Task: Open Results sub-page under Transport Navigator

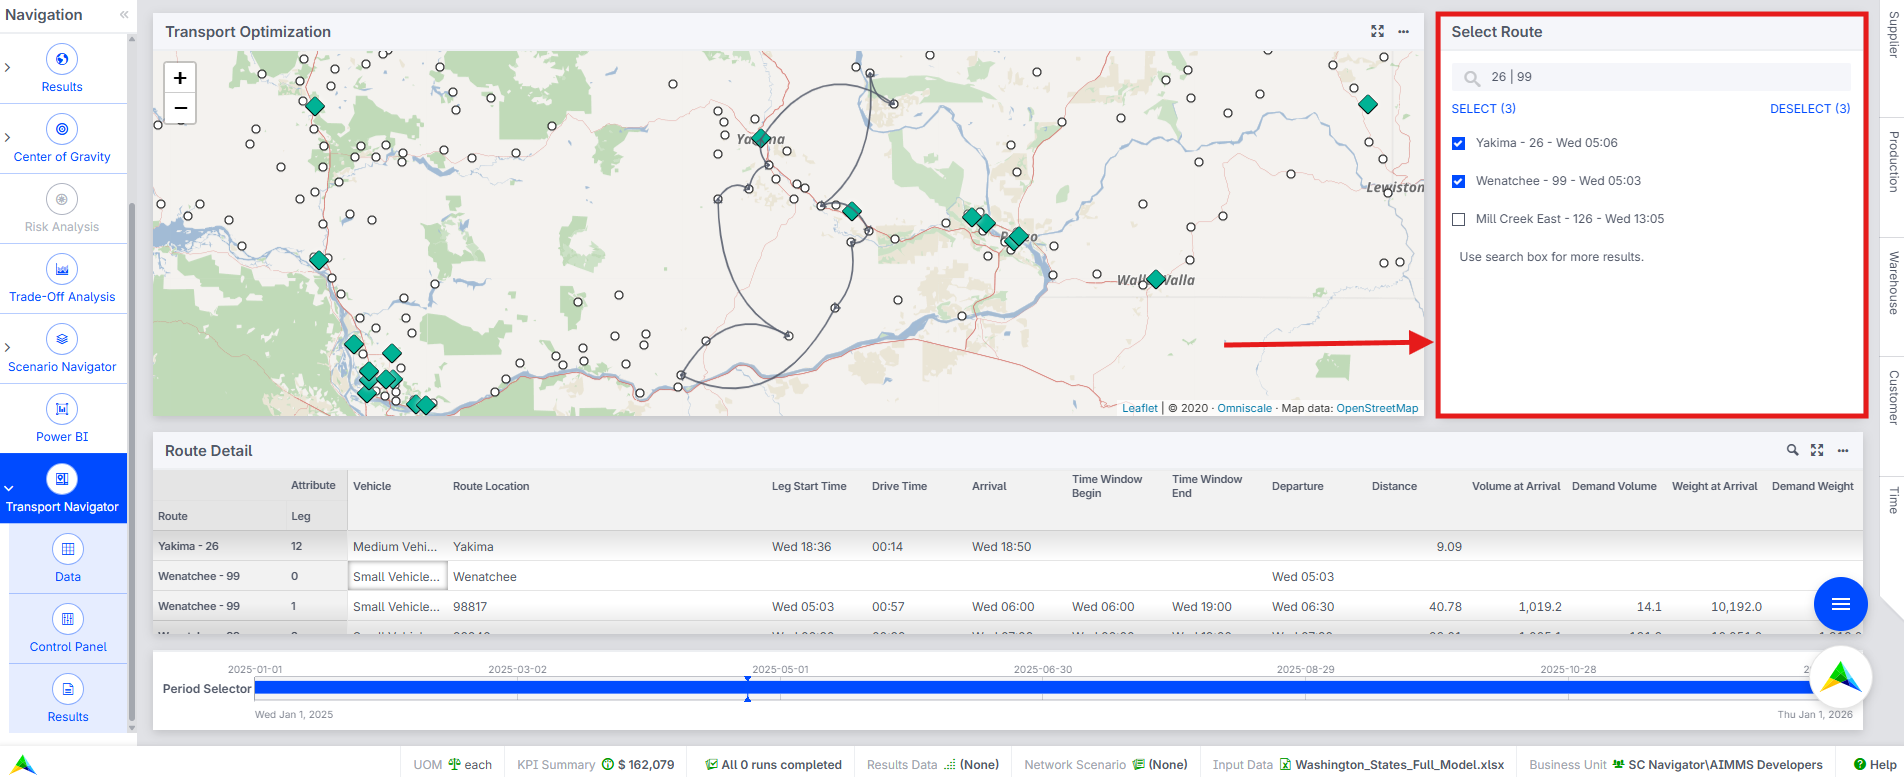Action: click(x=68, y=699)
